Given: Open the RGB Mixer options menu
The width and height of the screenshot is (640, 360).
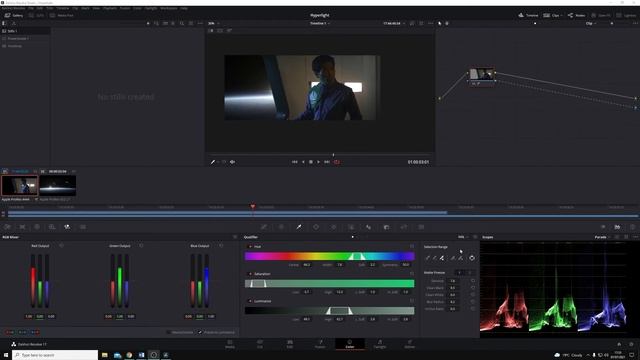Looking at the screenshot, I should [235, 237].
